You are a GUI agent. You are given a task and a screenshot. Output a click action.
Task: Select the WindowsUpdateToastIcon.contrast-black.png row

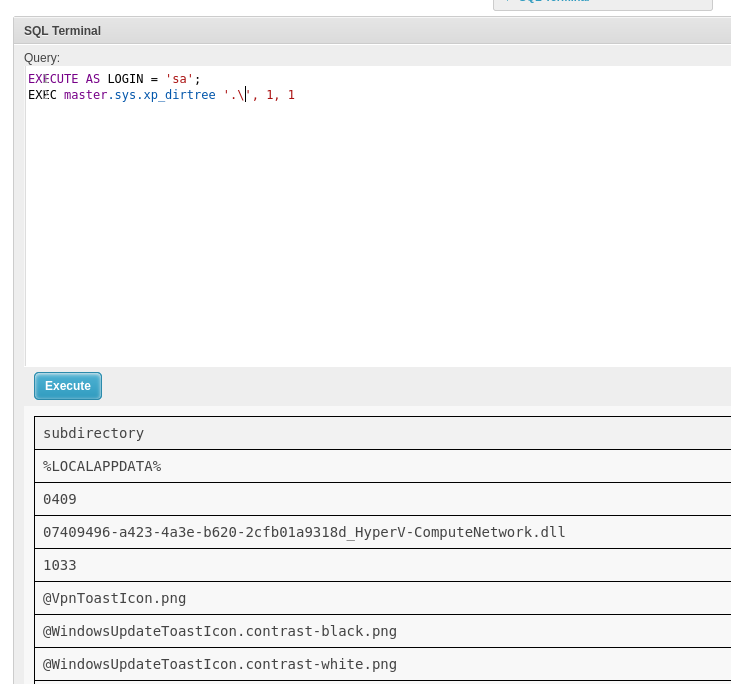coord(220,631)
